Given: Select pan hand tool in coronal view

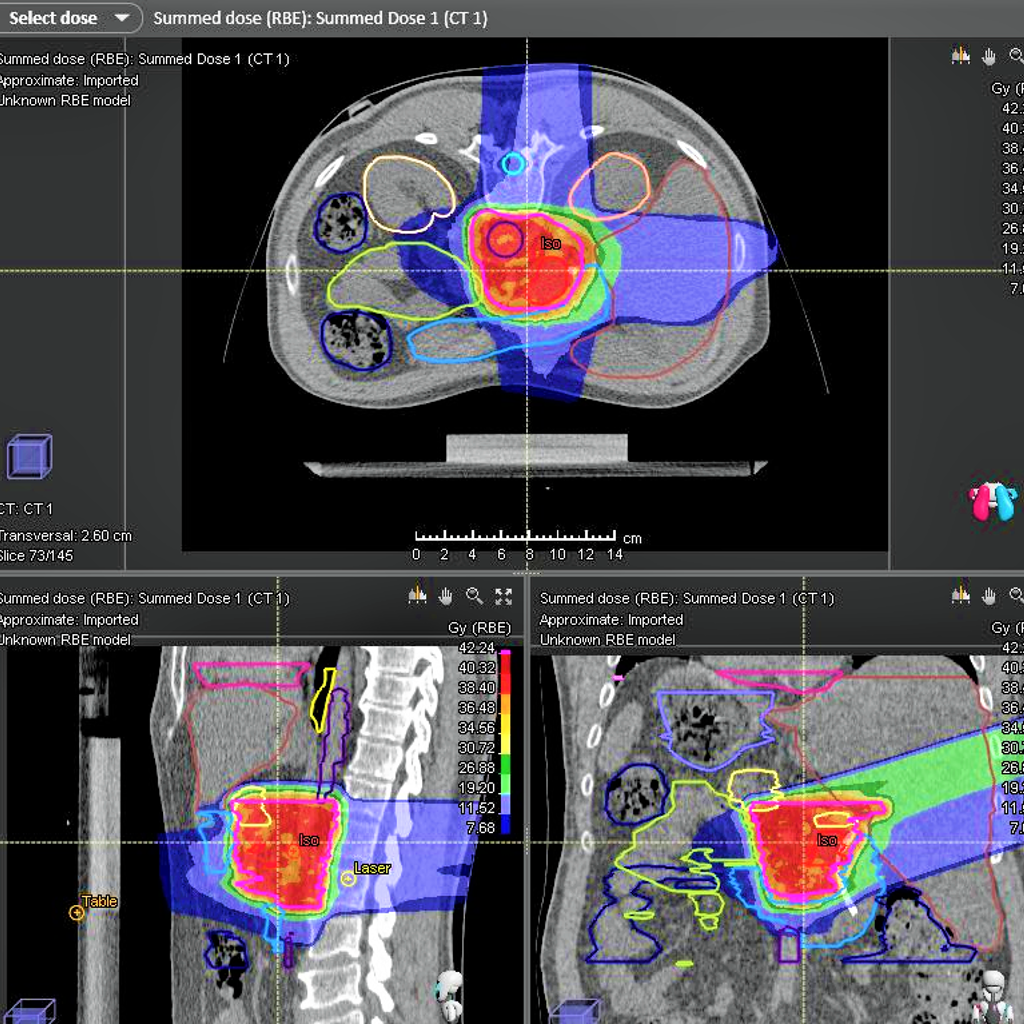Looking at the screenshot, I should (990, 596).
